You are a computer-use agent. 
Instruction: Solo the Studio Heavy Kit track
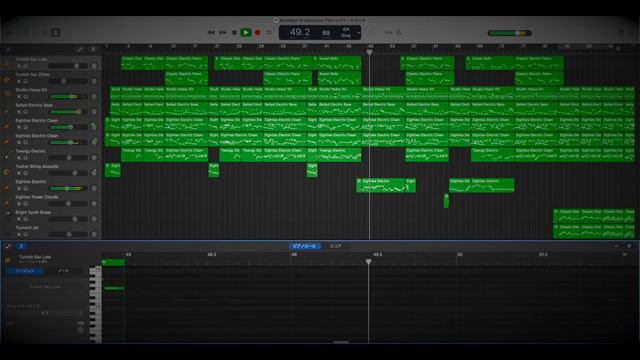click(x=25, y=97)
